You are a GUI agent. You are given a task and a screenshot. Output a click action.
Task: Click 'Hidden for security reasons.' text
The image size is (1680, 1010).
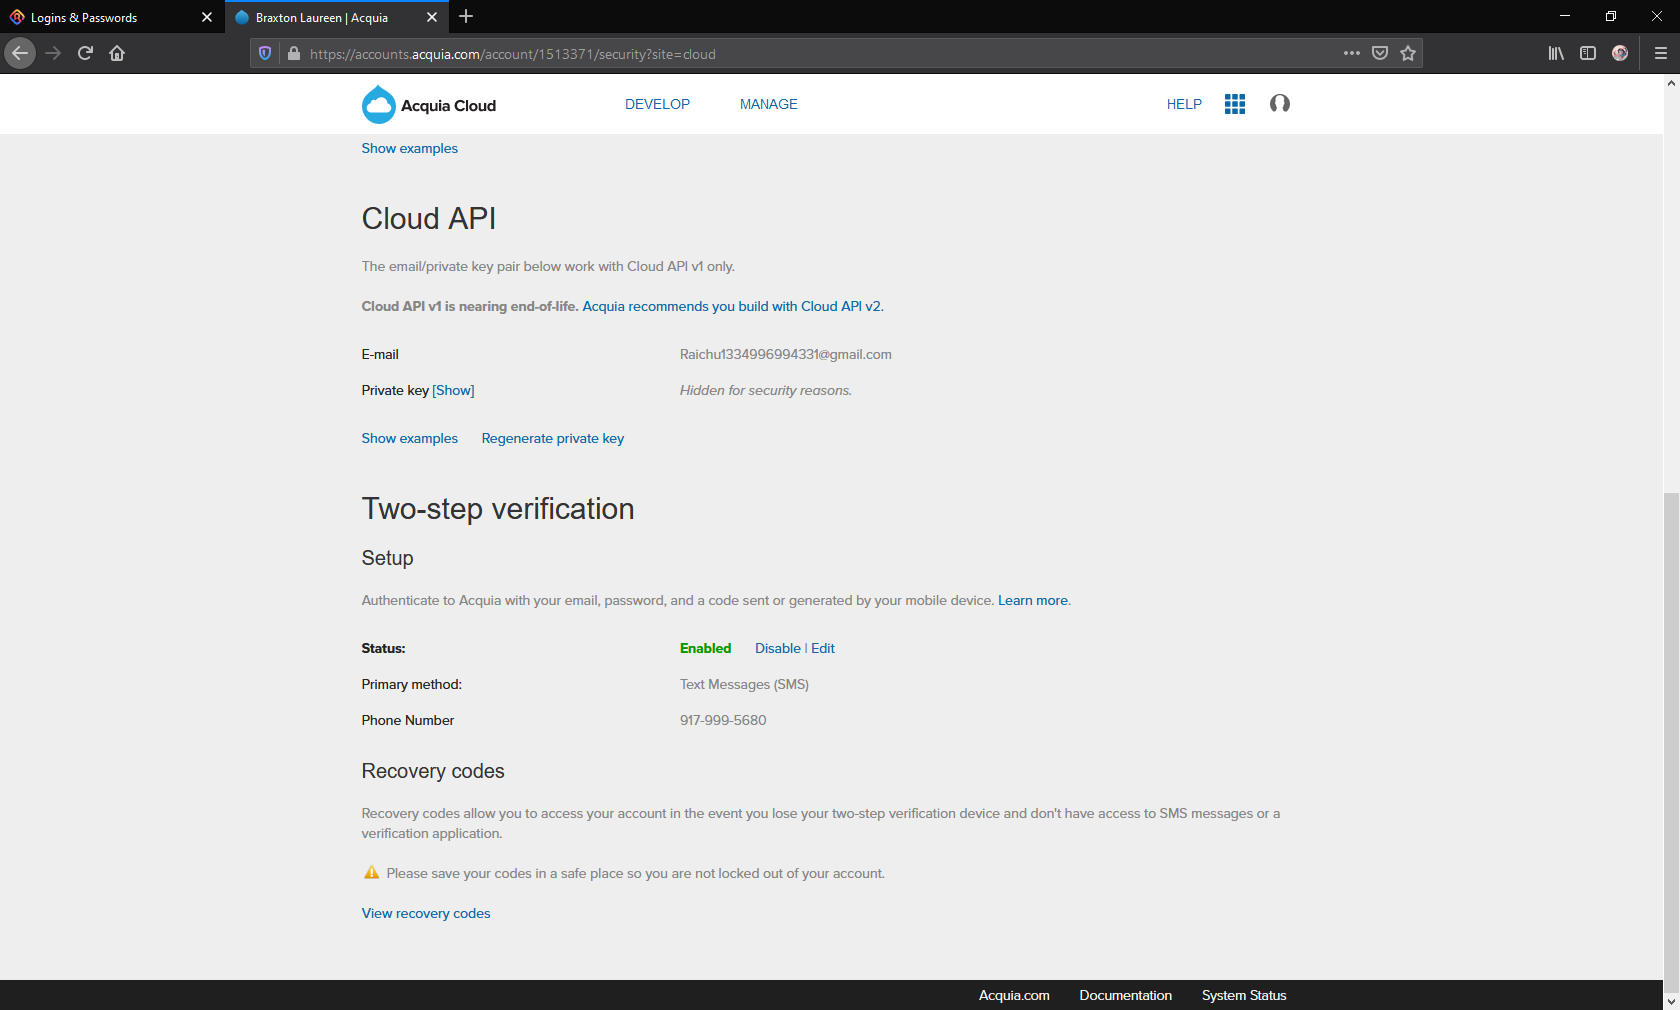tap(766, 390)
